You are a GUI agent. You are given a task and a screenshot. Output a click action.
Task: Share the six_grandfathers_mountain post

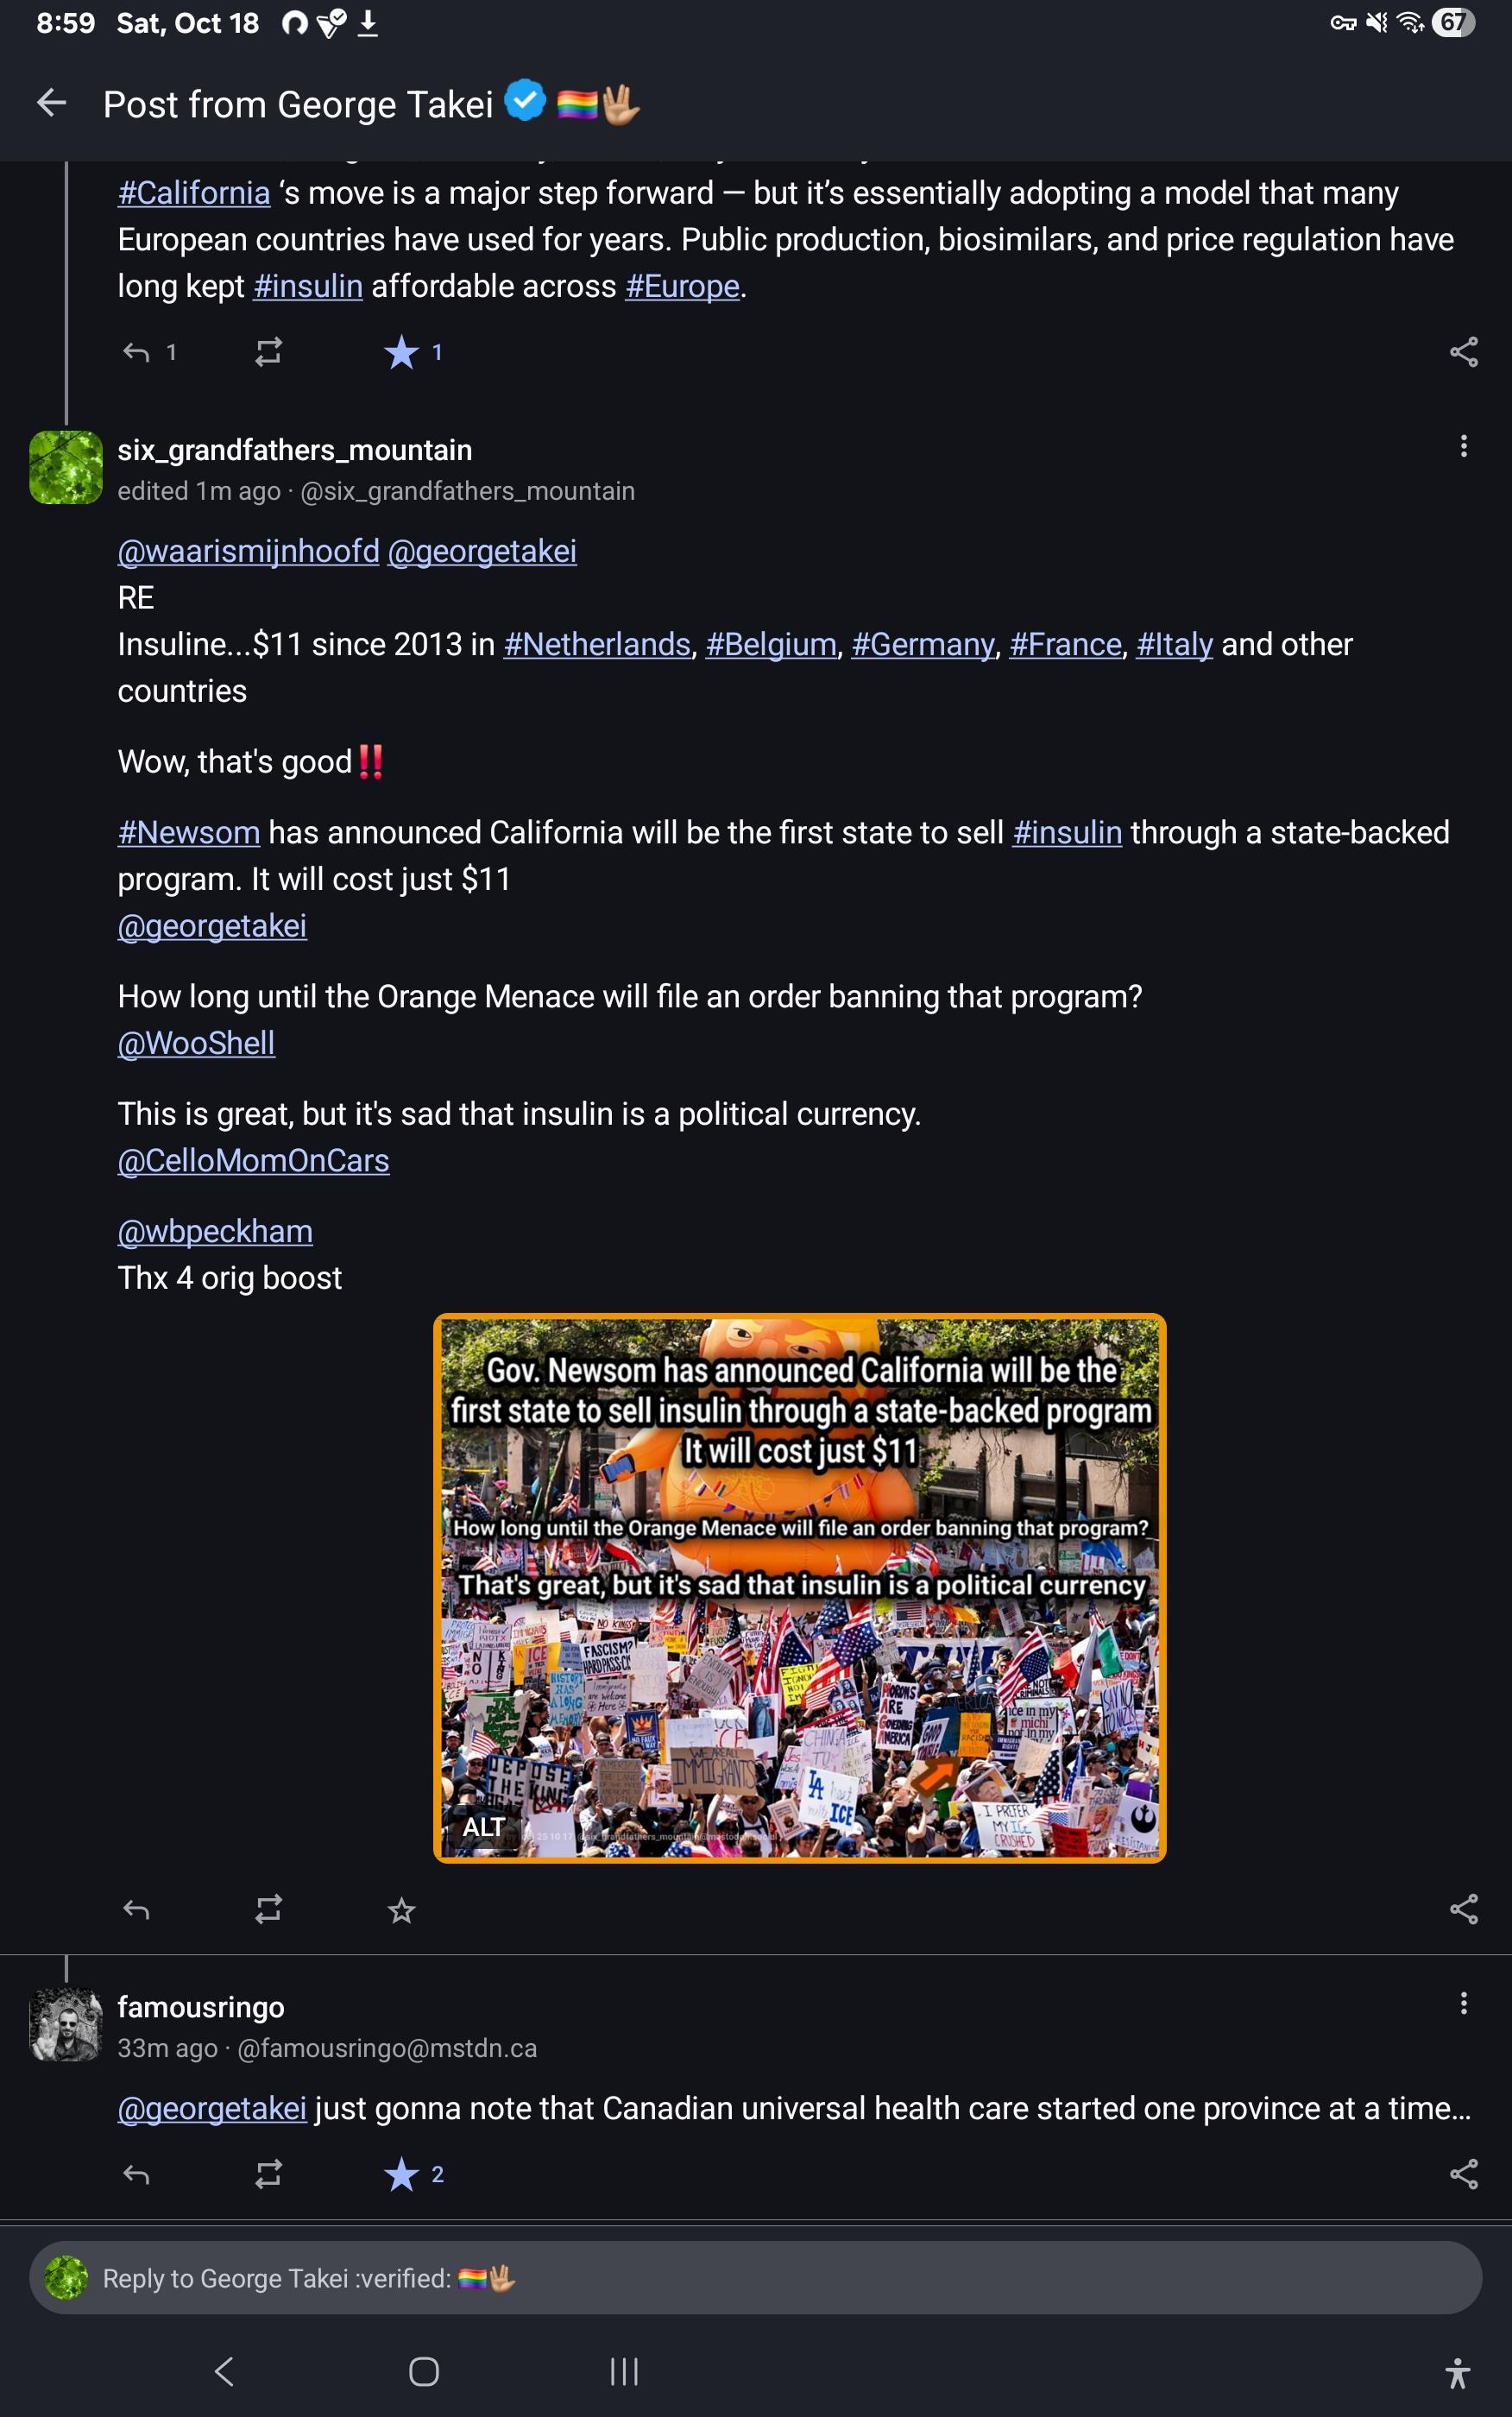[1463, 1909]
